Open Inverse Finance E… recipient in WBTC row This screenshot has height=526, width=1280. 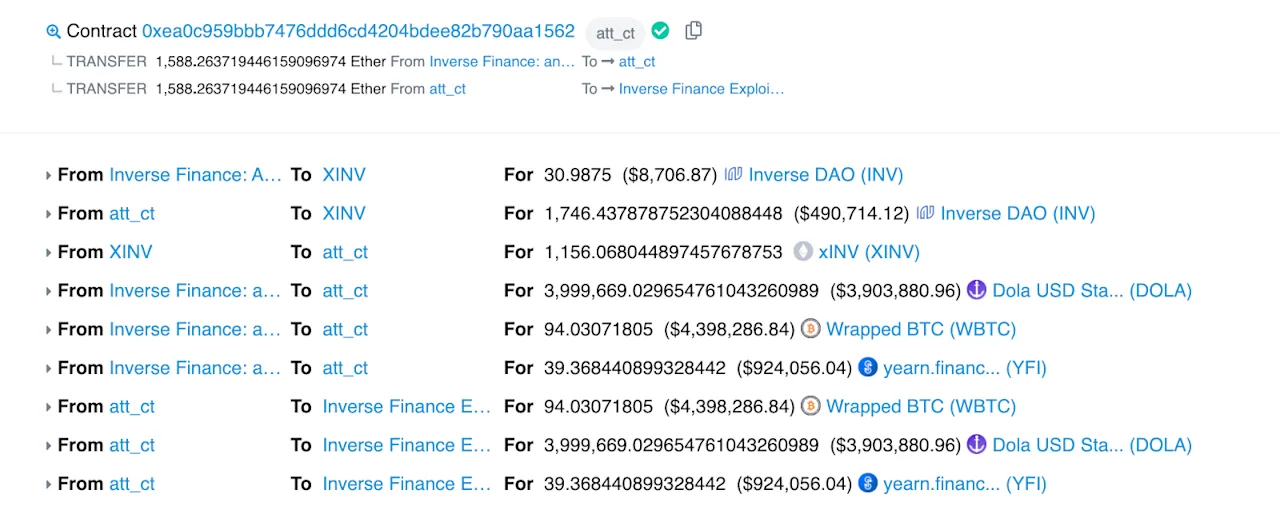(406, 406)
